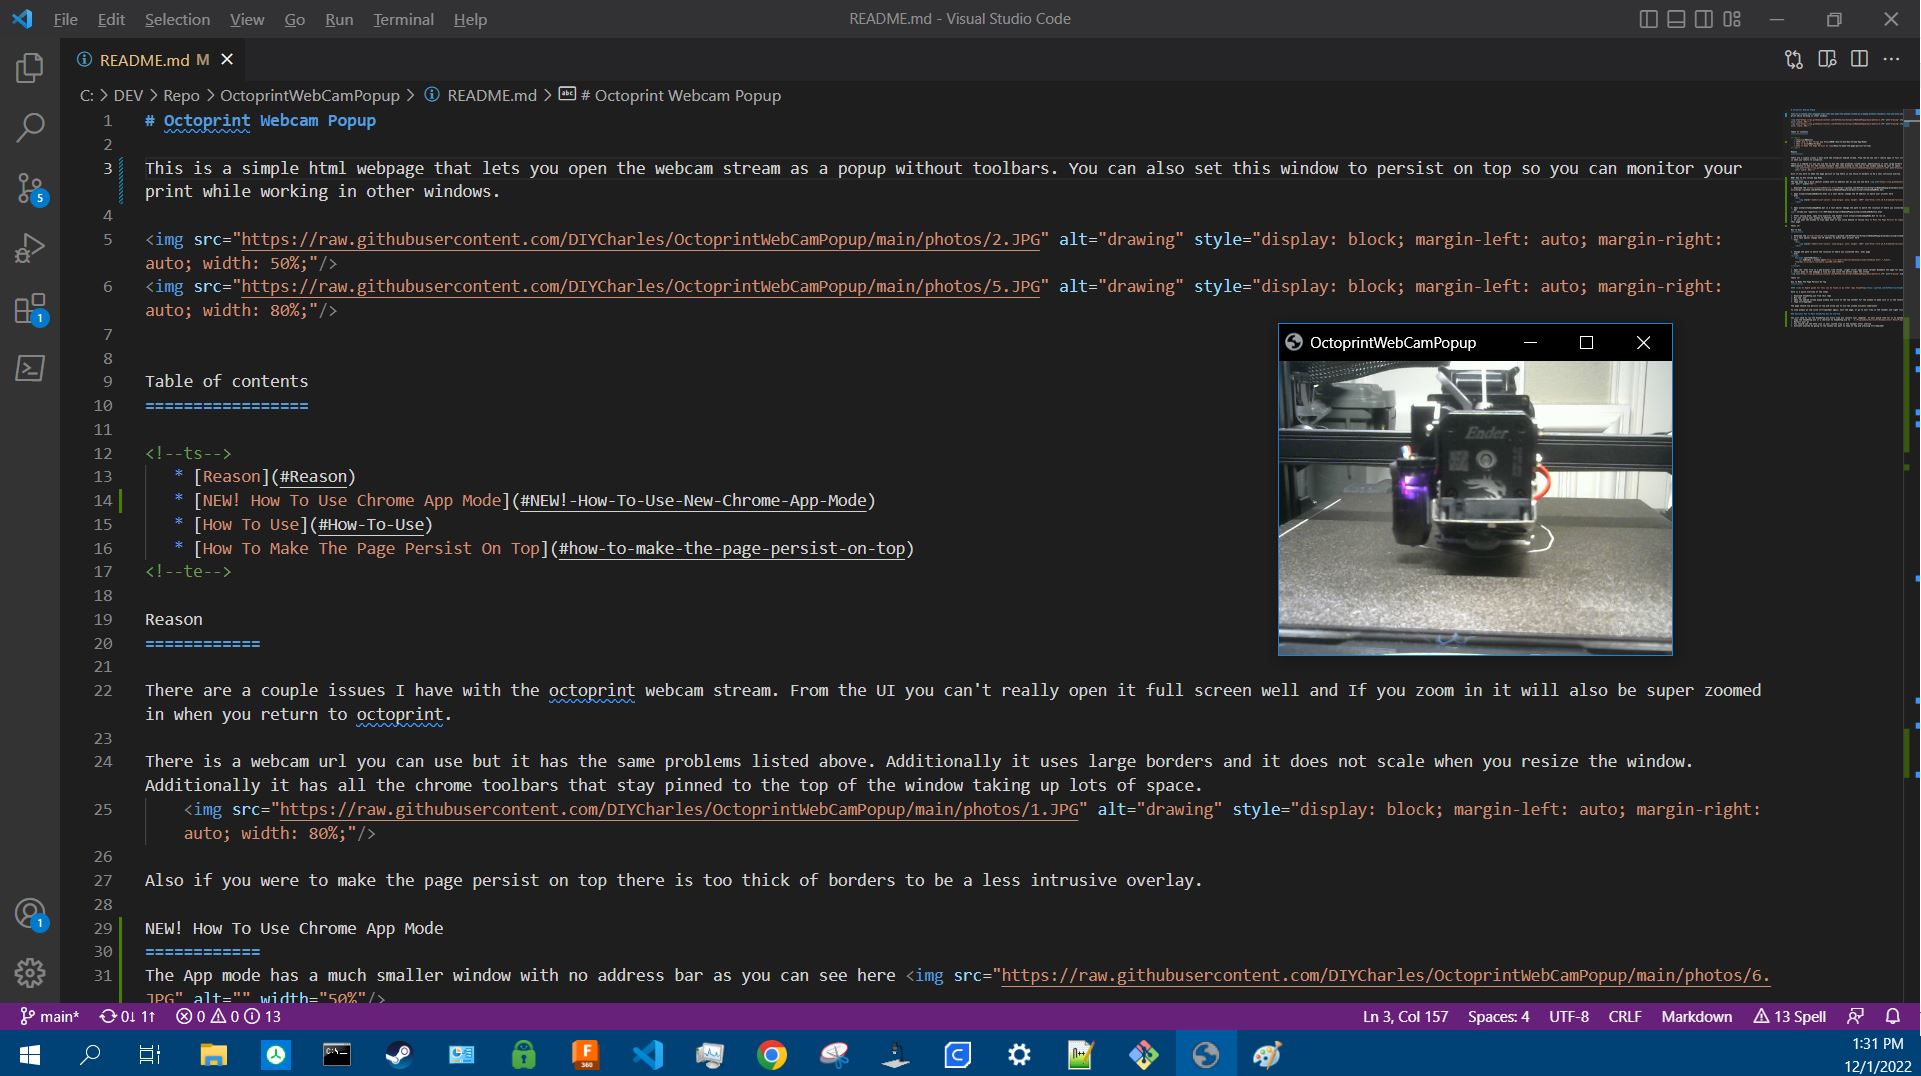Toggle the secondary side bar layout button
This screenshot has width=1921, height=1076.
1704,19
